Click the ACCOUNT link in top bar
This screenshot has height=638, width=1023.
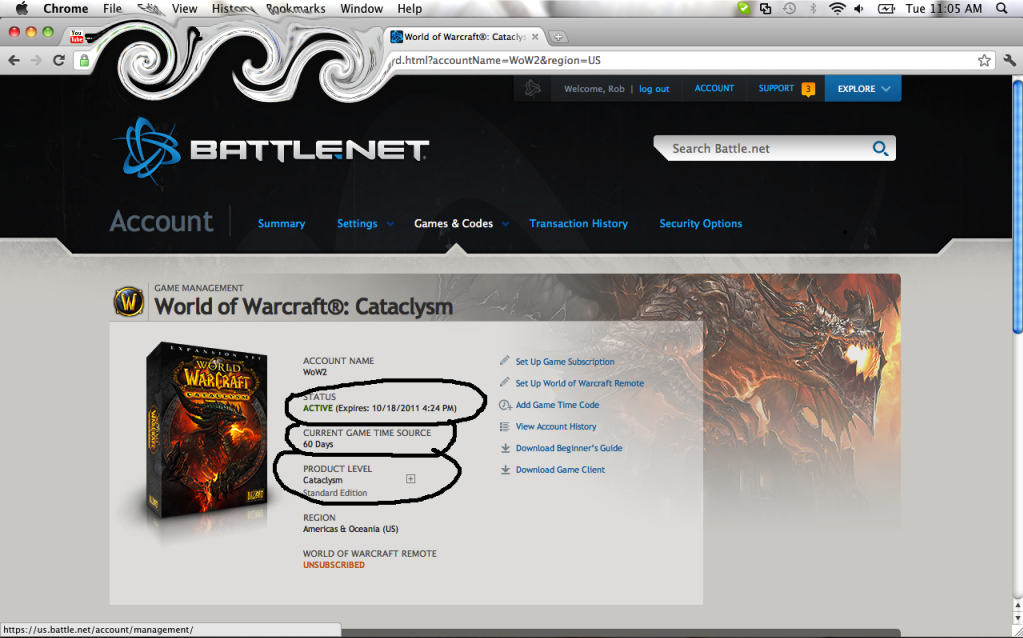coord(714,88)
